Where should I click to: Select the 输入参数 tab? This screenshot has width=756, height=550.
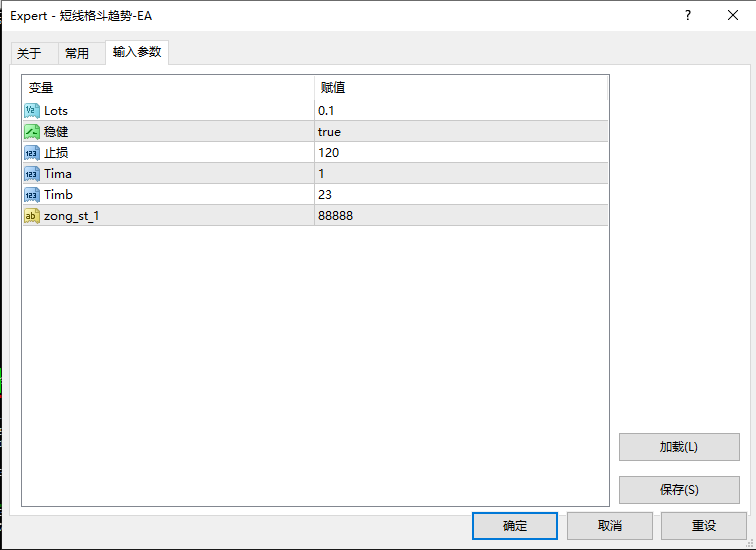(137, 52)
